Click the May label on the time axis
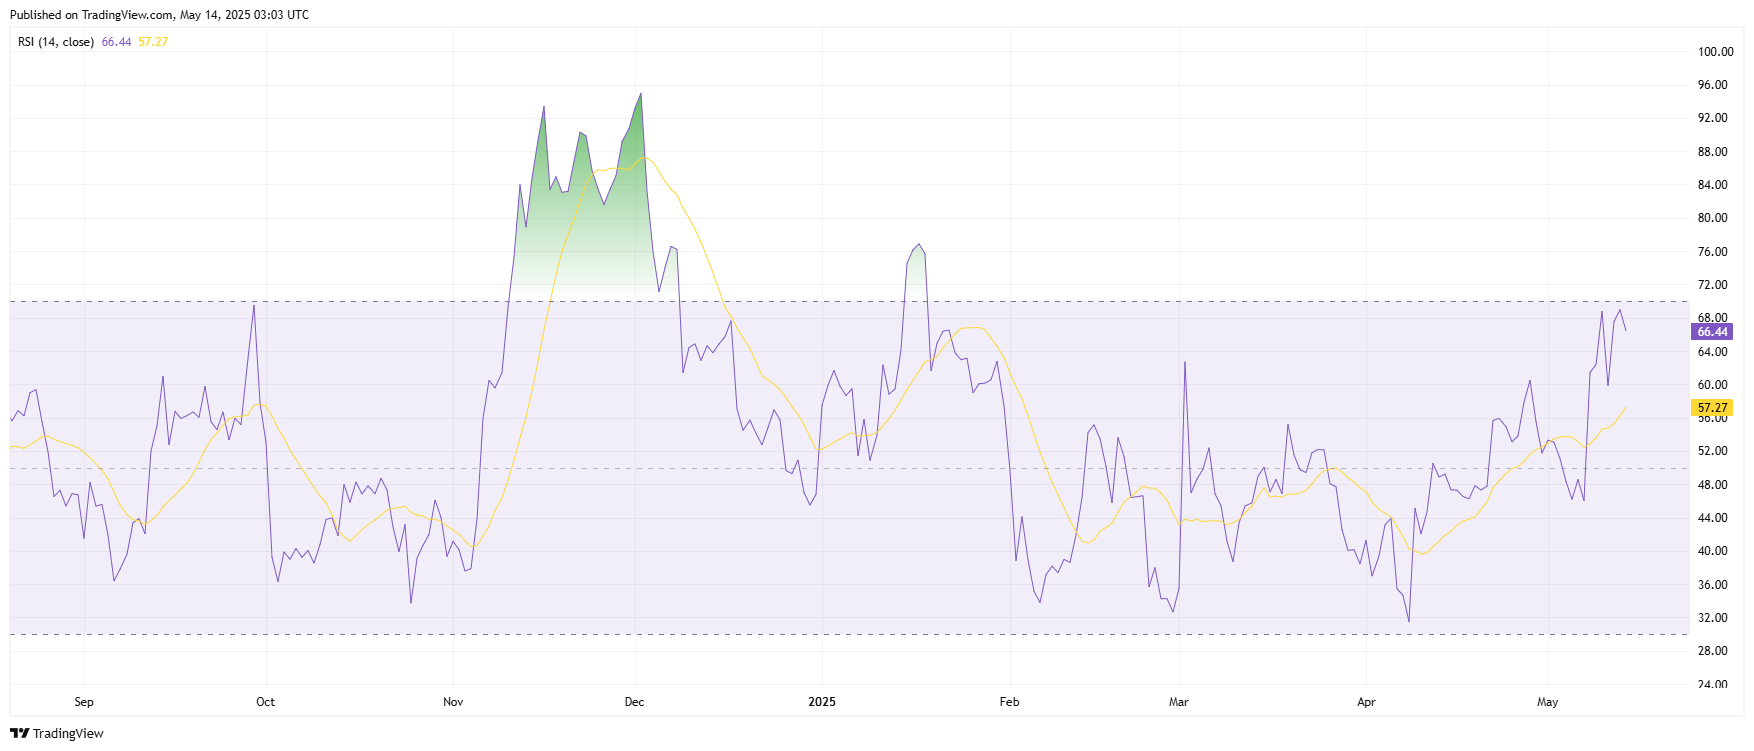Viewport: 1754px width, 751px height. pyautogui.click(x=1548, y=702)
